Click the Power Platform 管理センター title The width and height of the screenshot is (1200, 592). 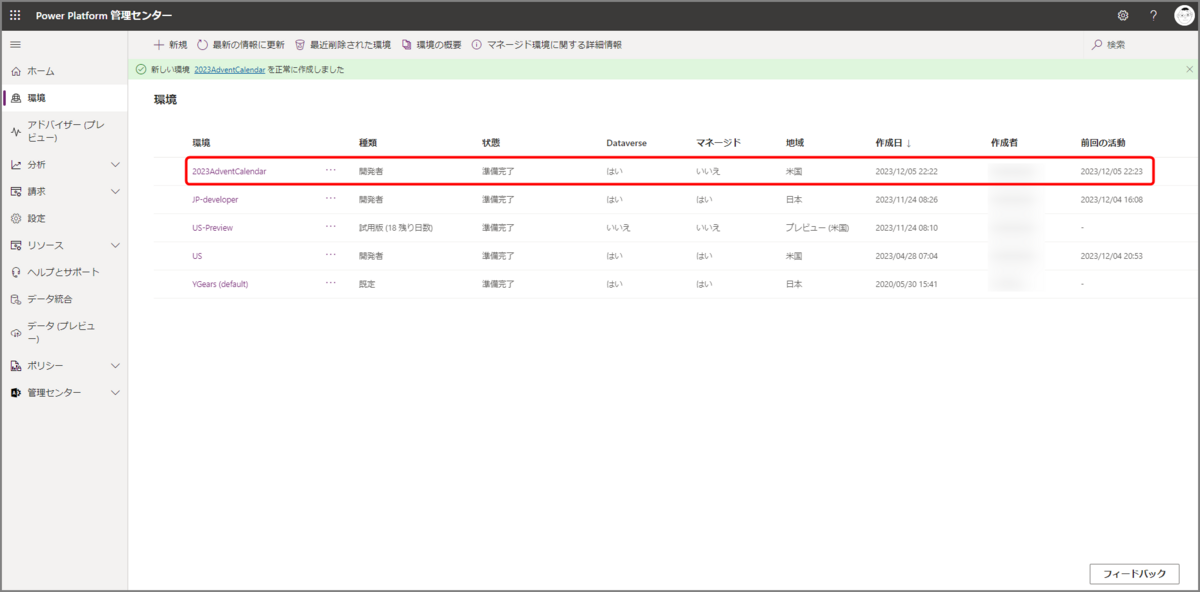click(104, 16)
